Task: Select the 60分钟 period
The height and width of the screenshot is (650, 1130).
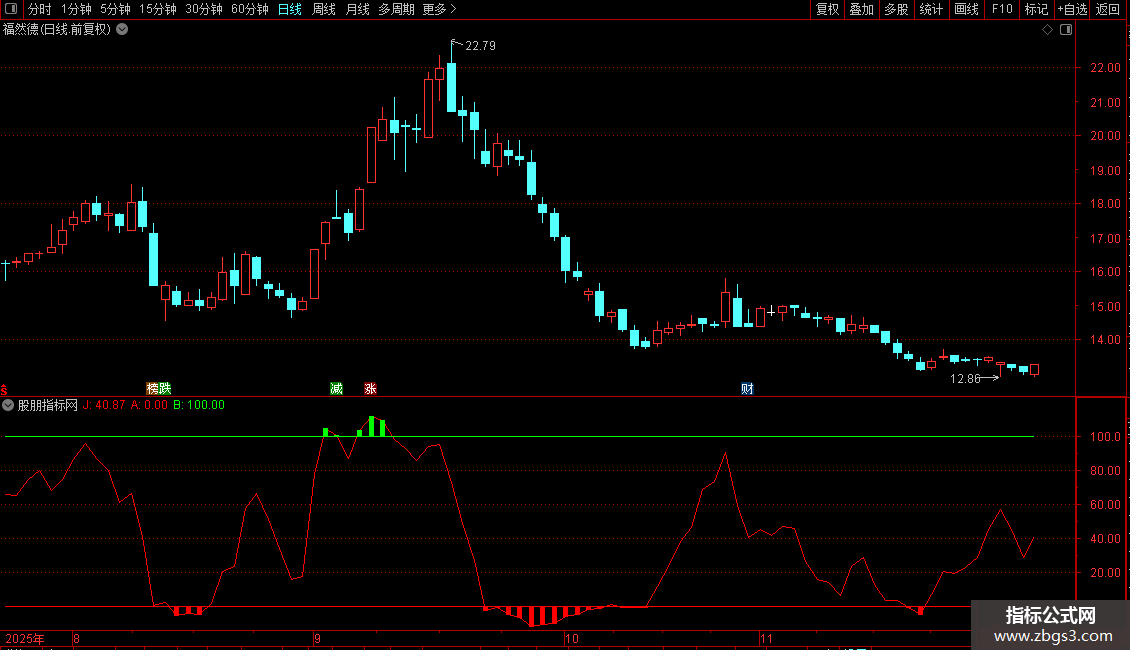Action: click(250, 9)
